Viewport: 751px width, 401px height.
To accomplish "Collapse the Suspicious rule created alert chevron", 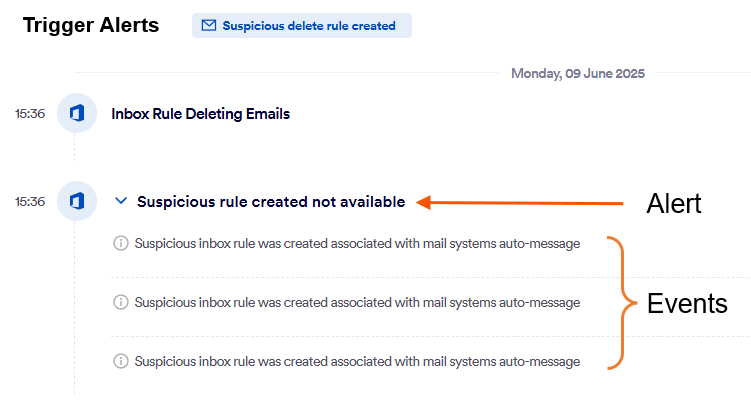I will pos(121,202).
